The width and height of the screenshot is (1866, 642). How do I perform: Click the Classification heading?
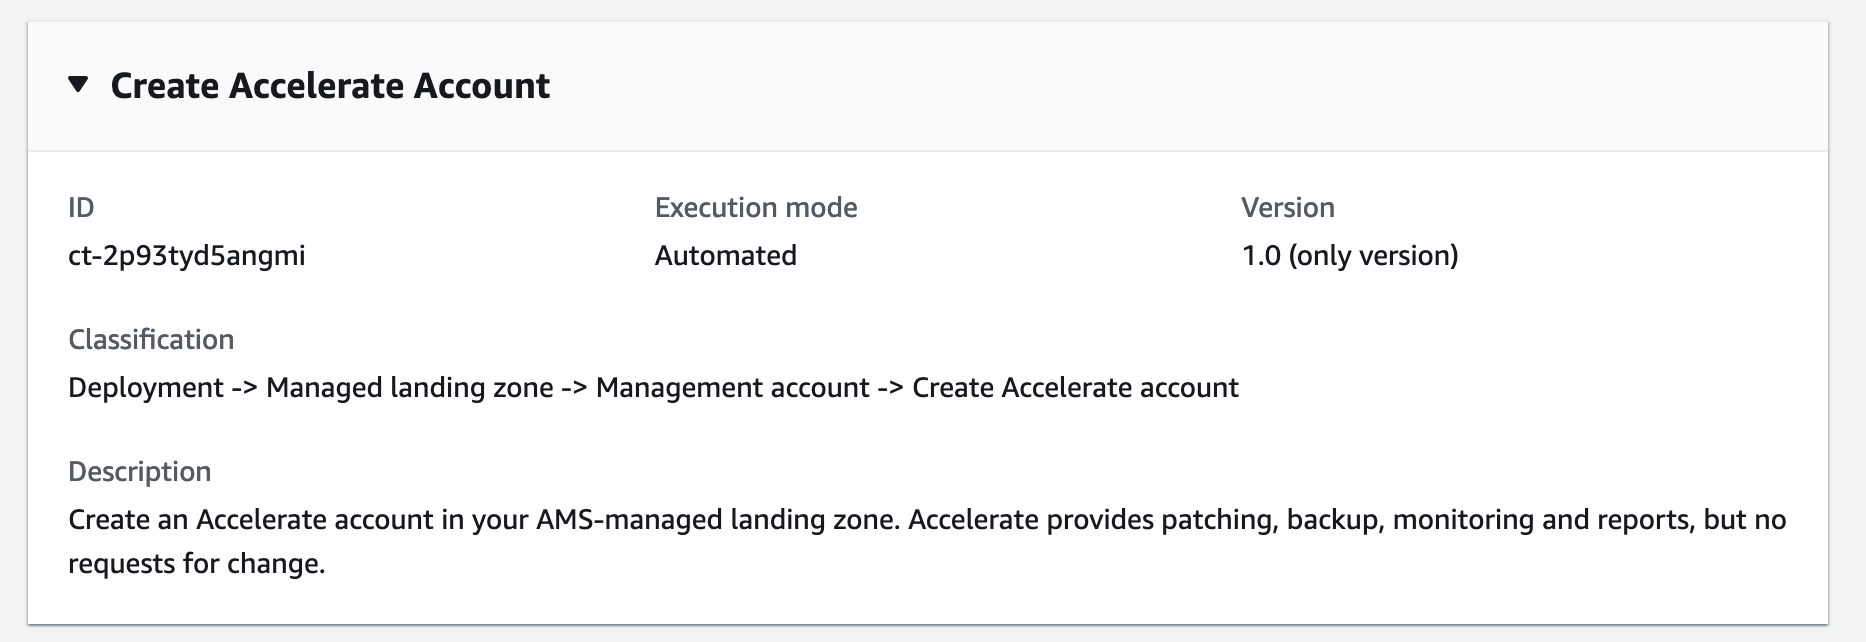(150, 339)
